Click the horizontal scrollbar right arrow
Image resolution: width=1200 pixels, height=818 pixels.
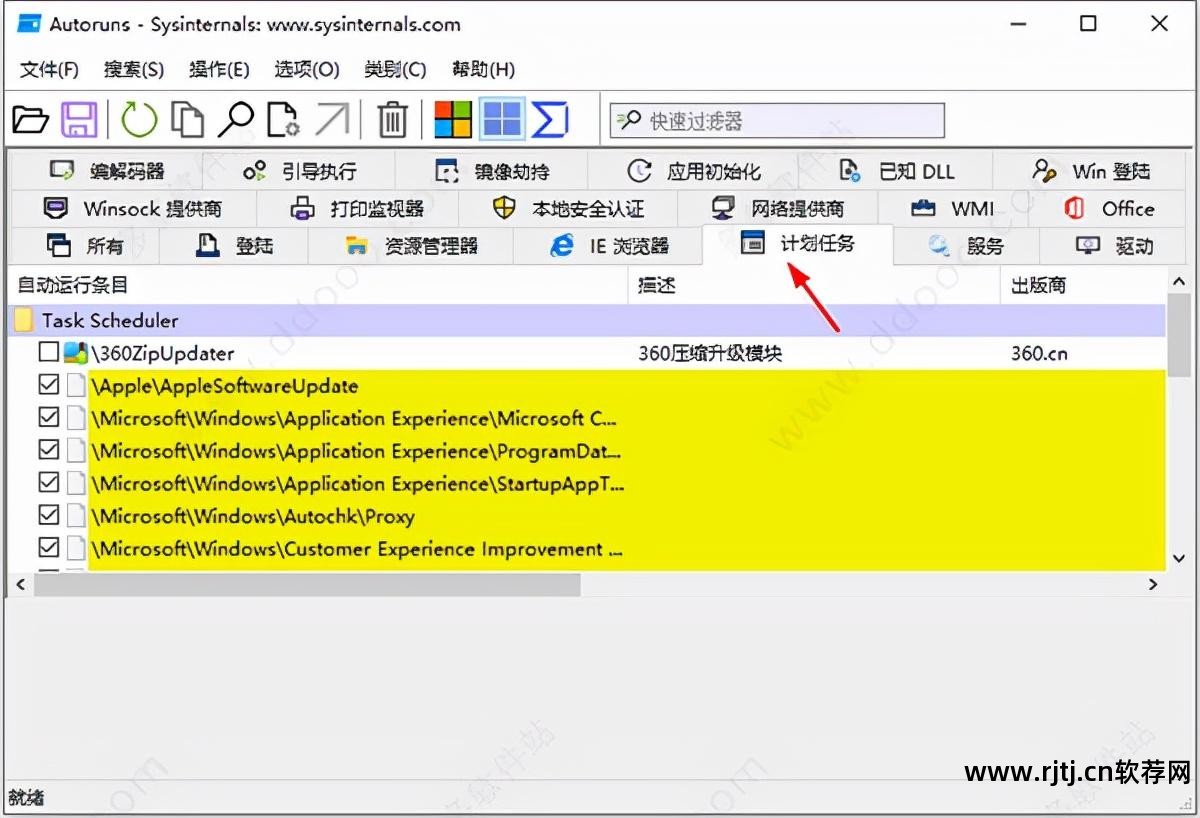click(1152, 585)
